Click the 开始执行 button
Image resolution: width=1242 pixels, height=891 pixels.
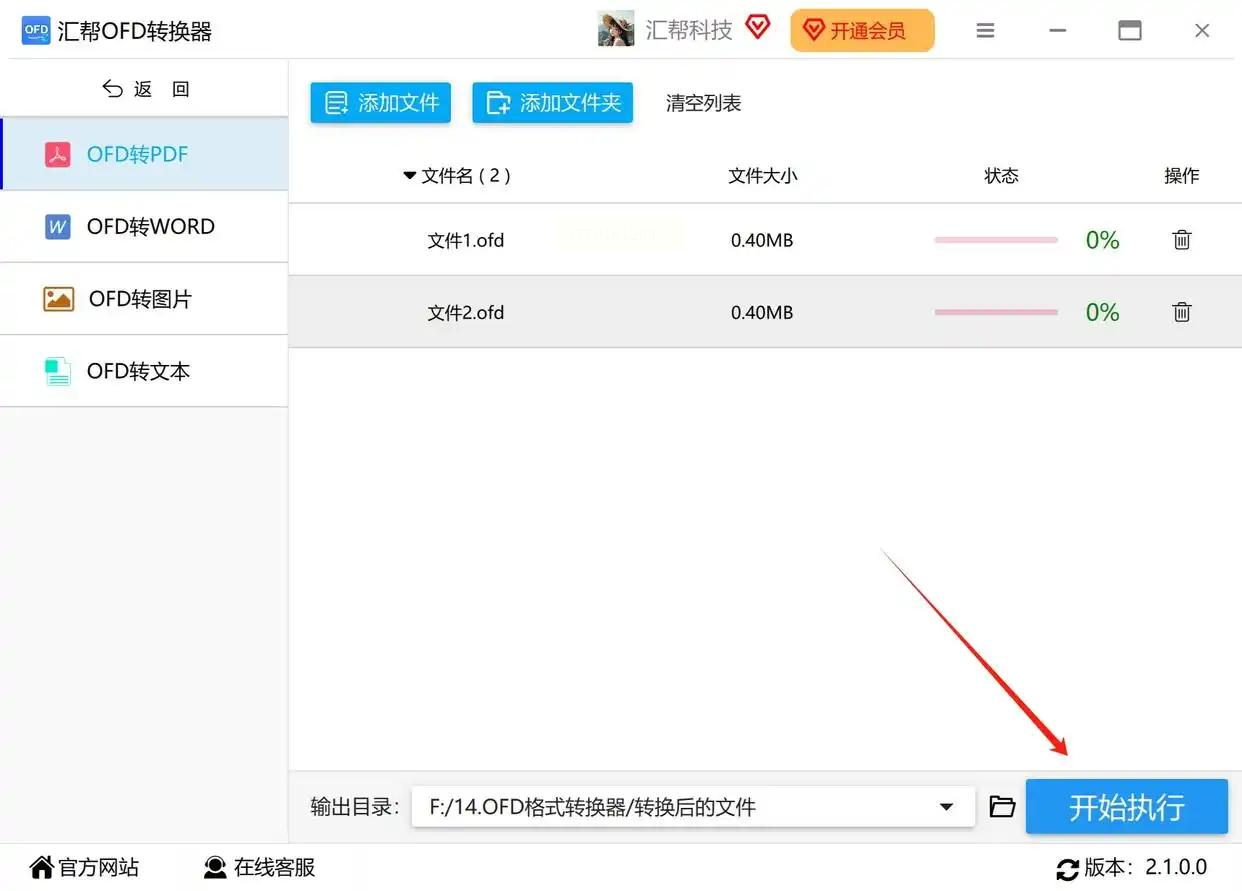click(x=1127, y=807)
